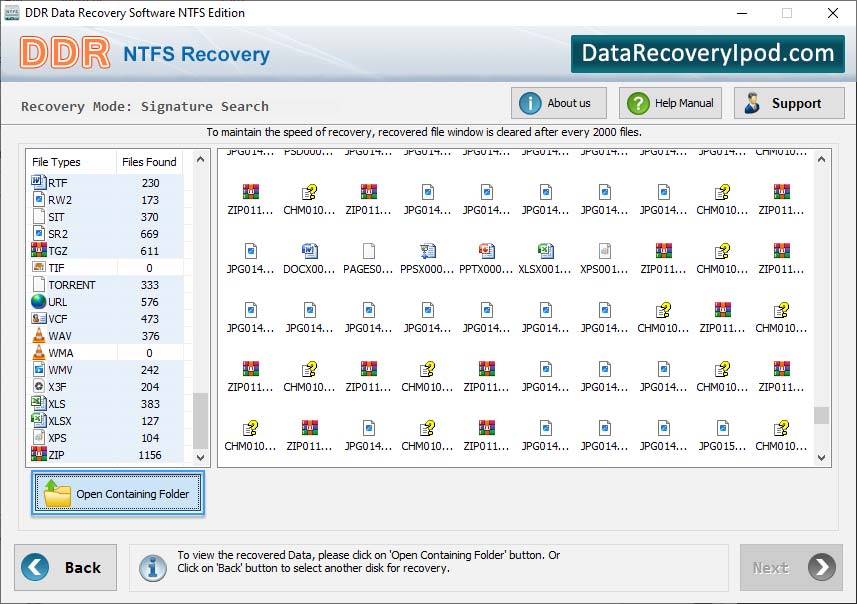Click the recovered files pane scrollbar thumb
The image size is (857, 604).
[x=821, y=415]
